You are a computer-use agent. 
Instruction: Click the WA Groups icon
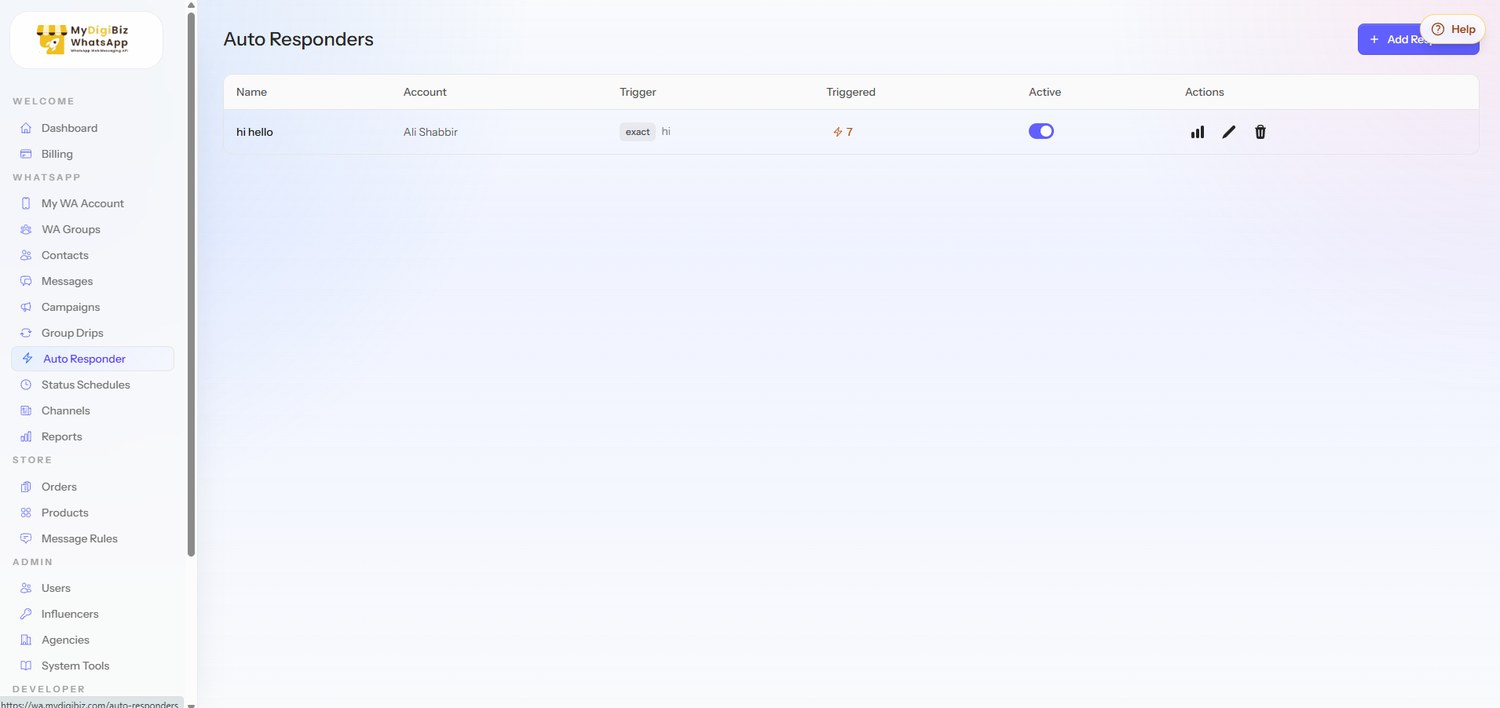(26, 229)
